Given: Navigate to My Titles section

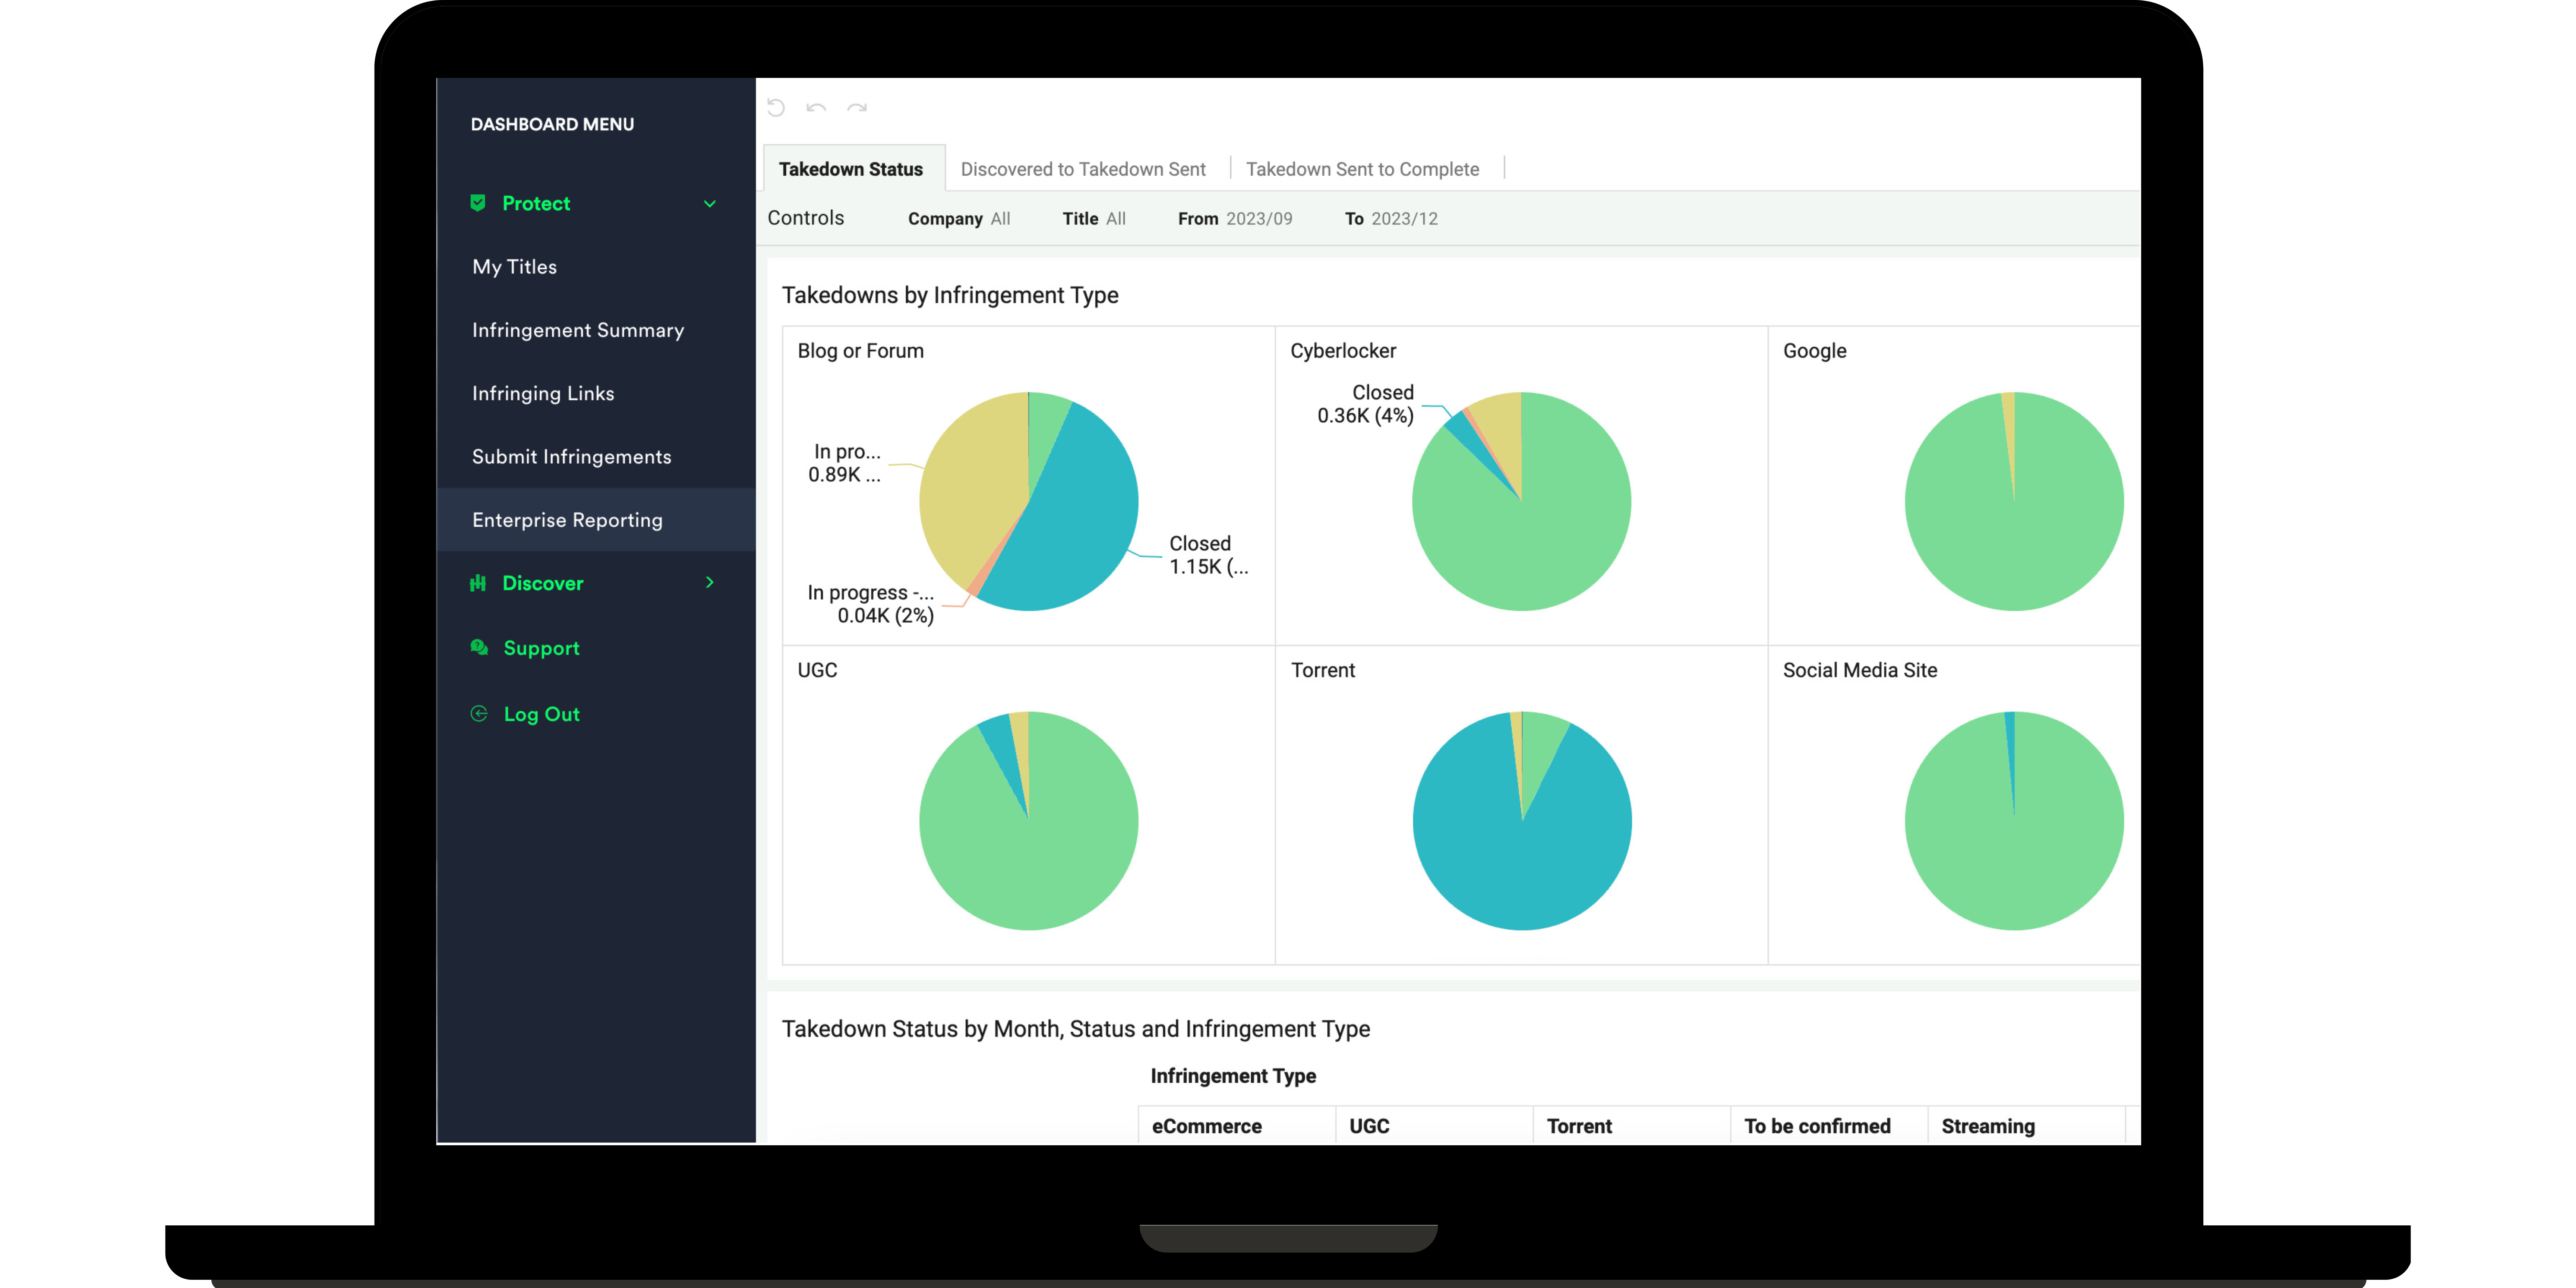Looking at the screenshot, I should 514,266.
